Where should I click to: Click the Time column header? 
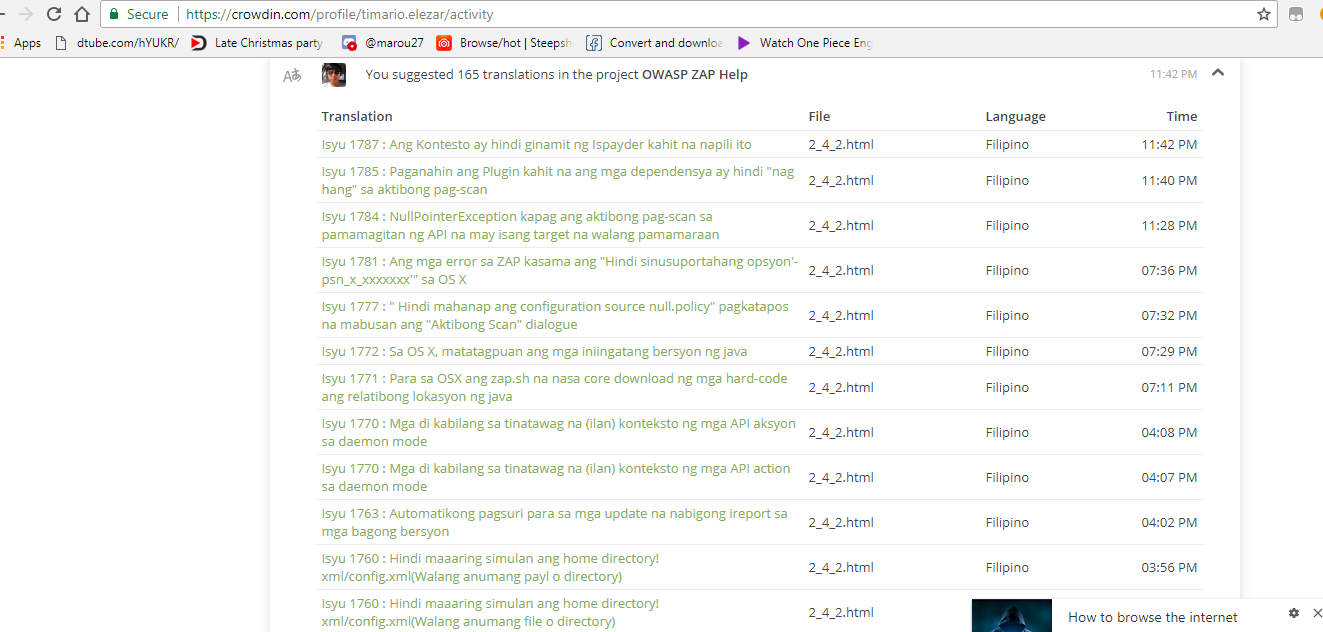point(1181,116)
